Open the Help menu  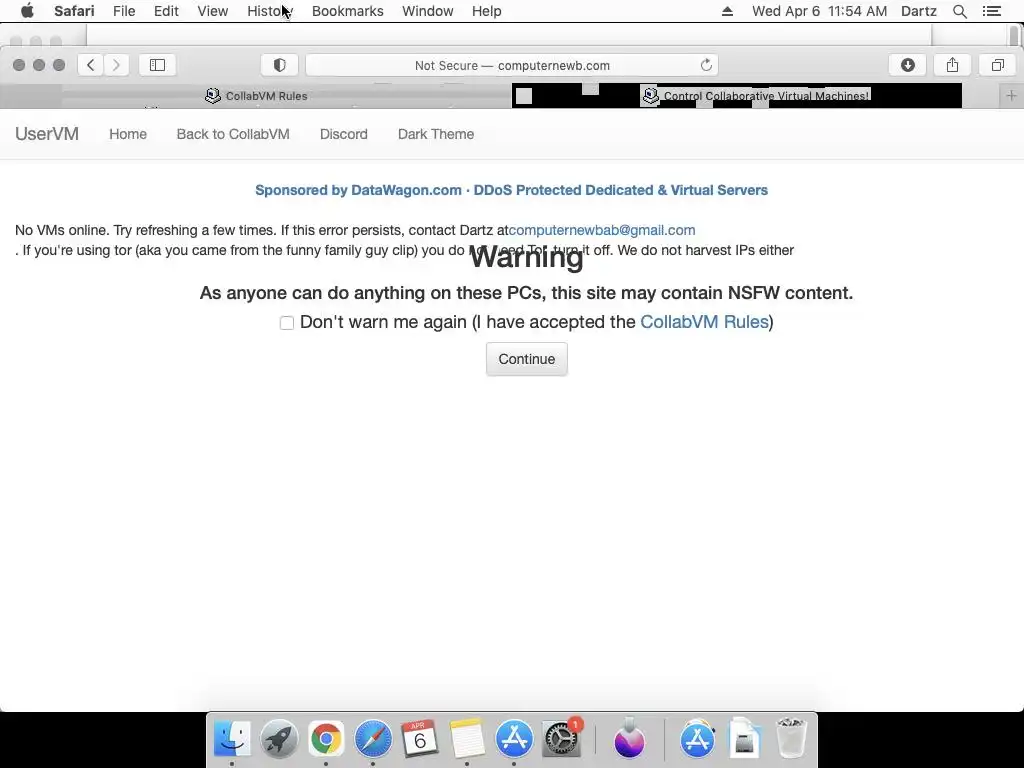click(x=487, y=11)
